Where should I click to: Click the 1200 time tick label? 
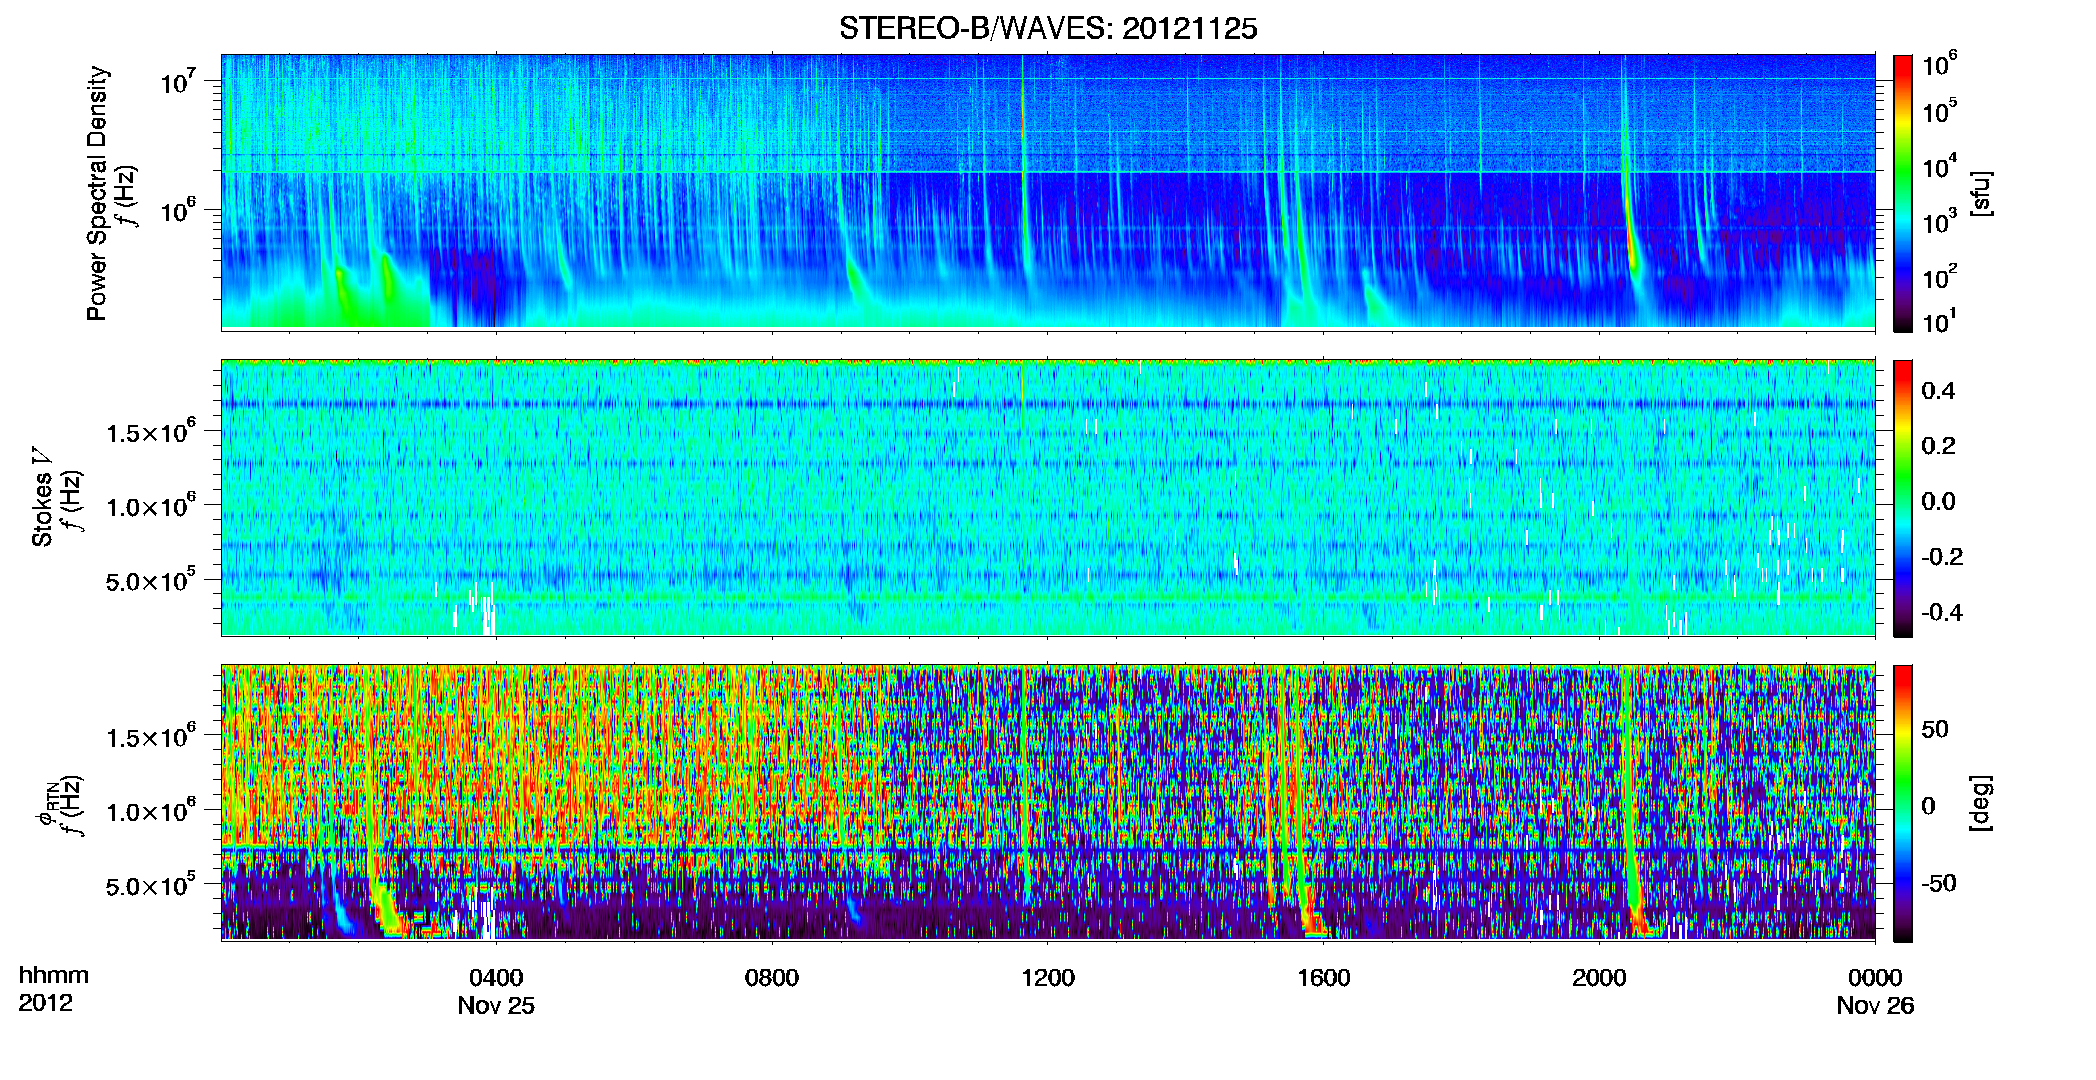click(1048, 978)
